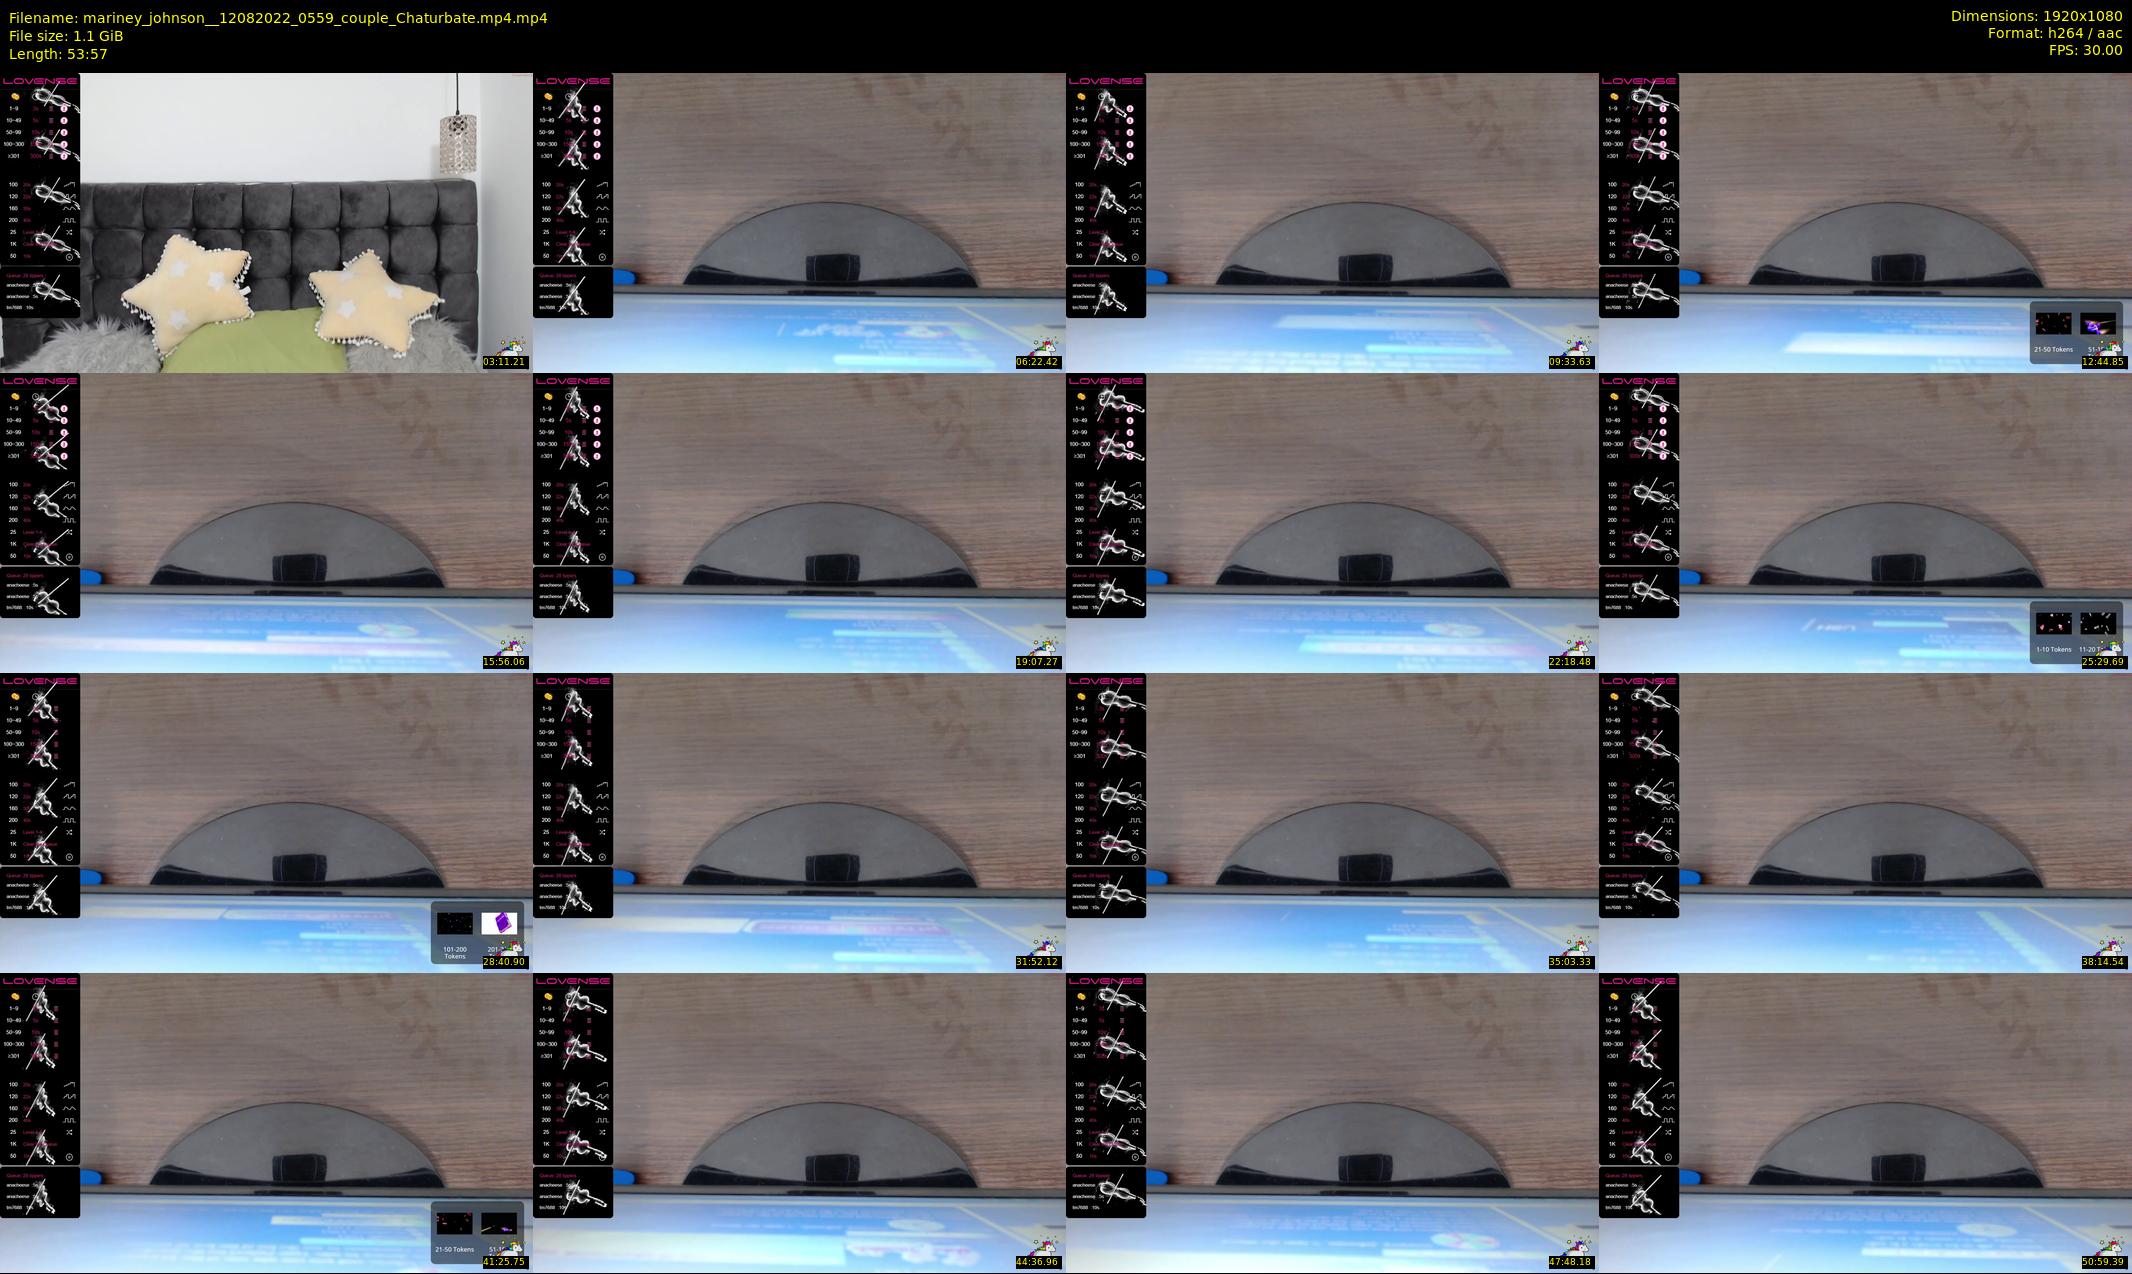The height and width of the screenshot is (1274, 2132).
Task: Select the frame marked 09:33.63
Action: point(1332,222)
